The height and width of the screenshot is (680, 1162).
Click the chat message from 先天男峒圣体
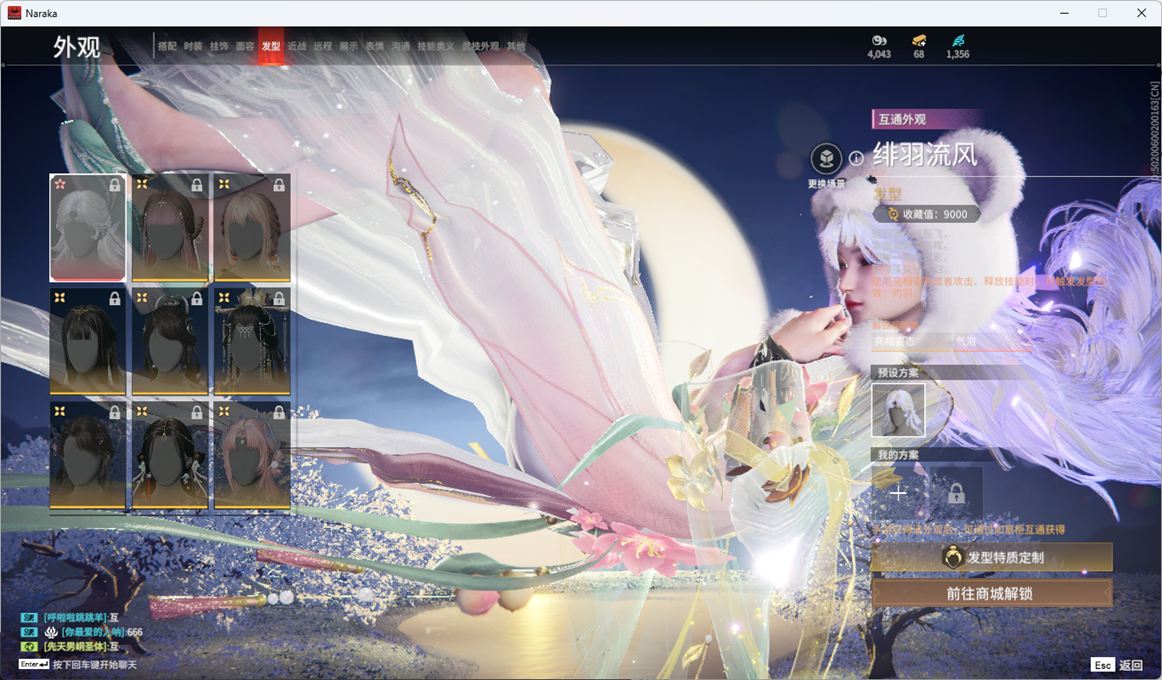[x=81, y=647]
